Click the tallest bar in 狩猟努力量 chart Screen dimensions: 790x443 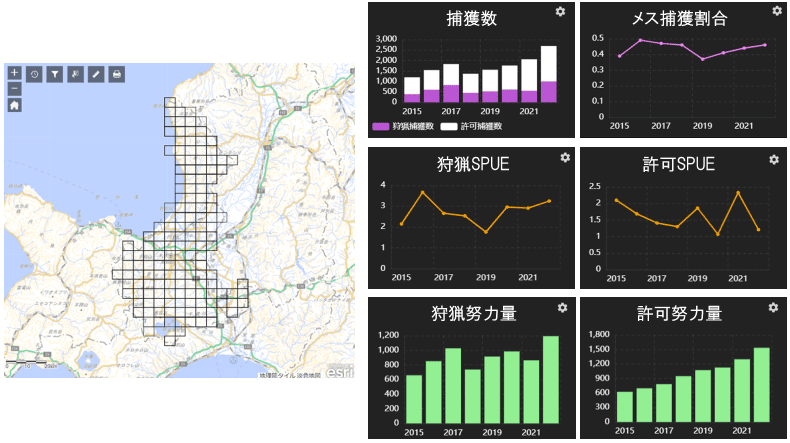549,379
